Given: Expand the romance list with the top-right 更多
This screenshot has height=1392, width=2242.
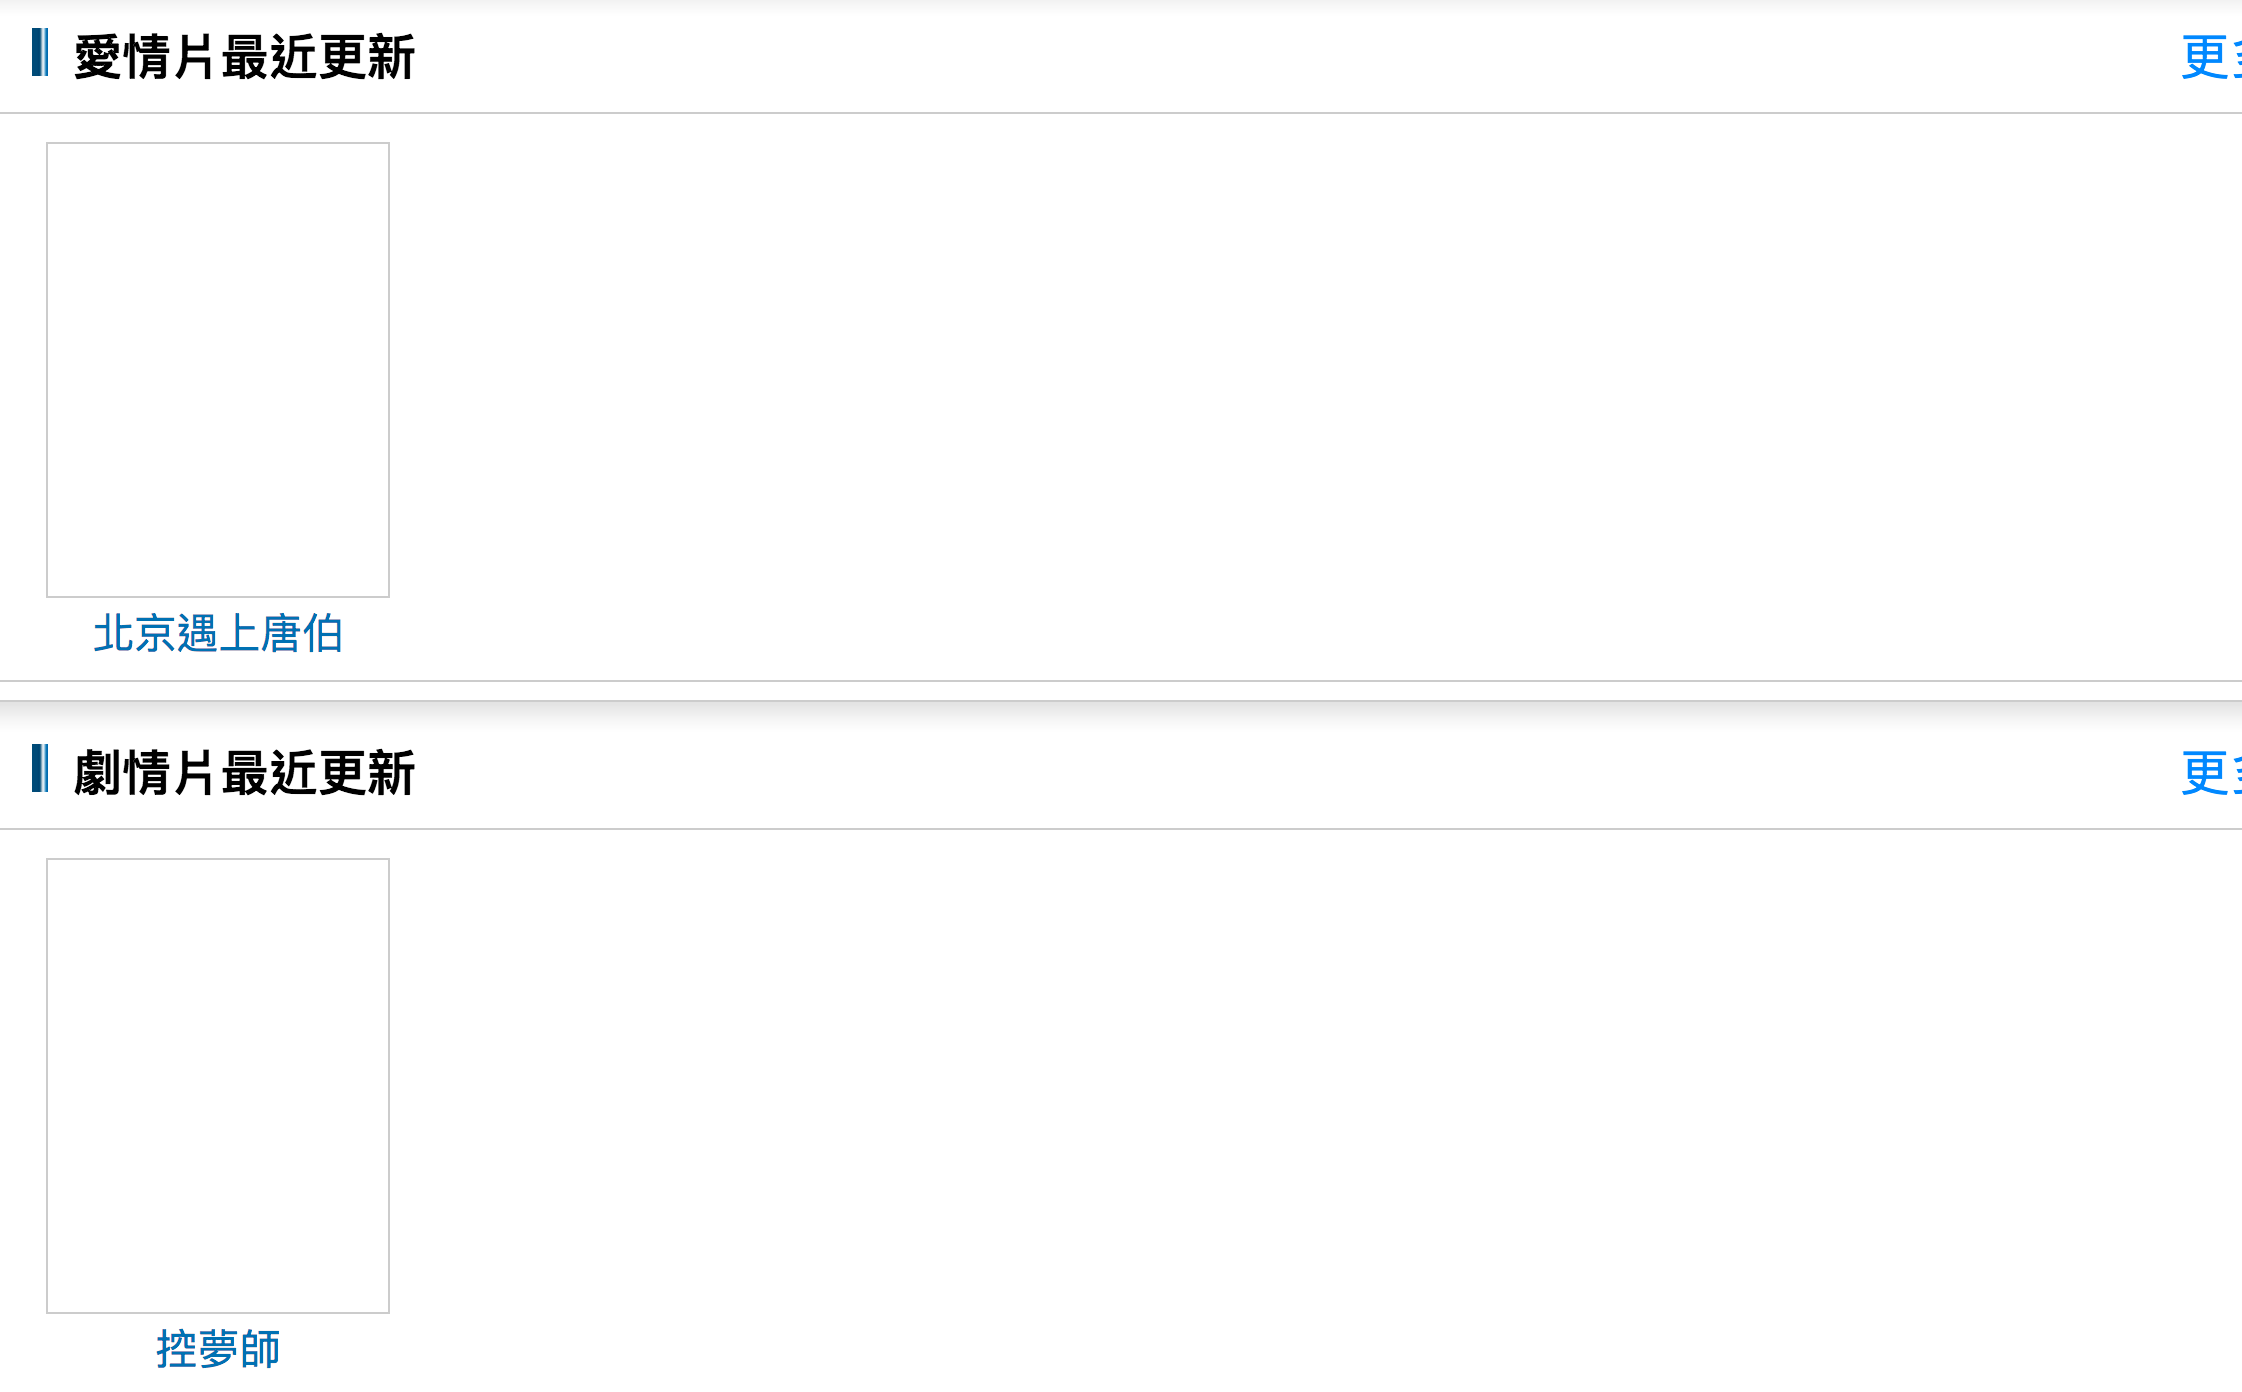Looking at the screenshot, I should [2211, 57].
